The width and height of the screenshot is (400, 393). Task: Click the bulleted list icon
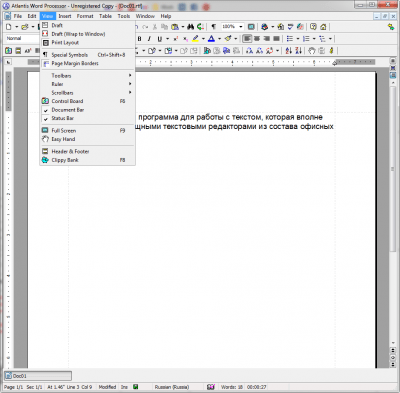click(x=290, y=39)
